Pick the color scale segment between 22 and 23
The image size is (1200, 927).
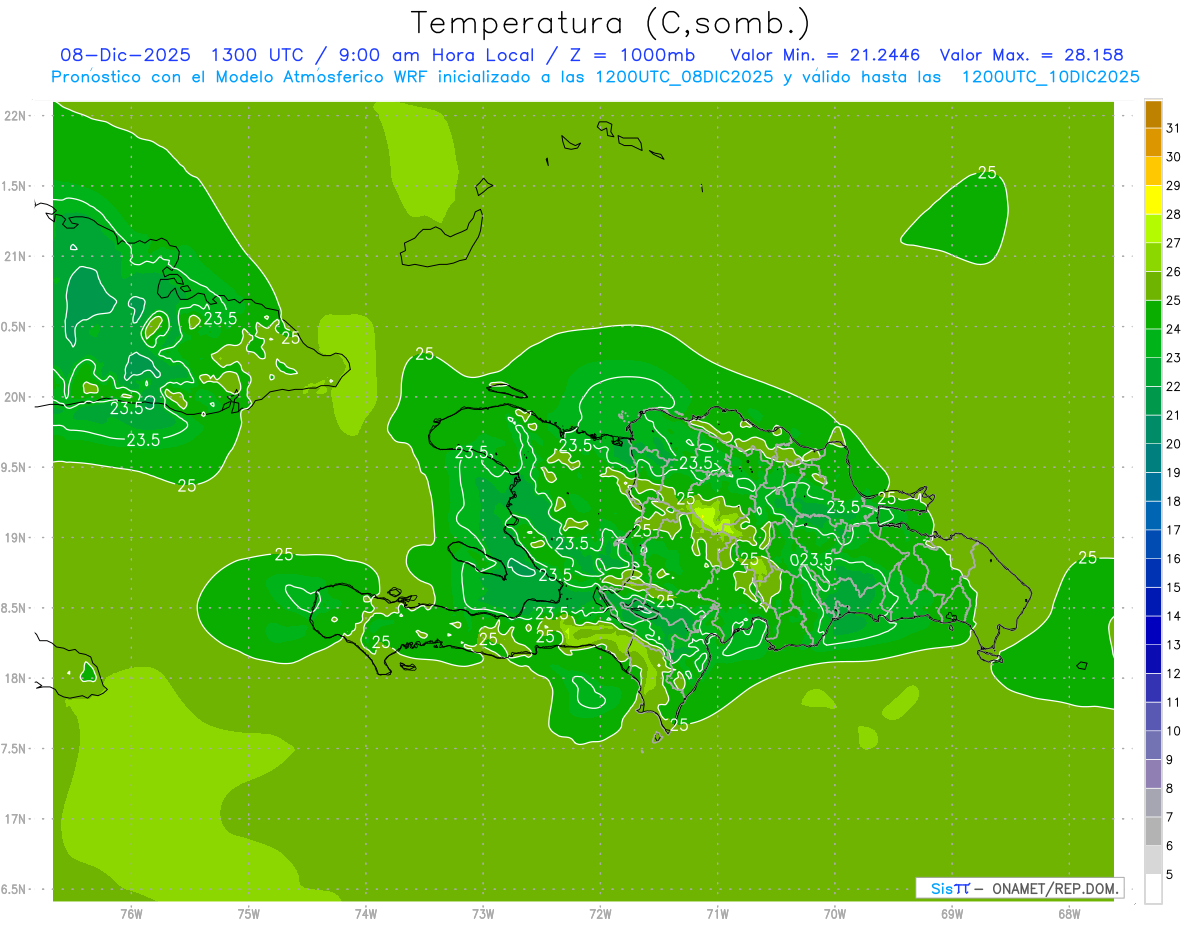point(1153,372)
